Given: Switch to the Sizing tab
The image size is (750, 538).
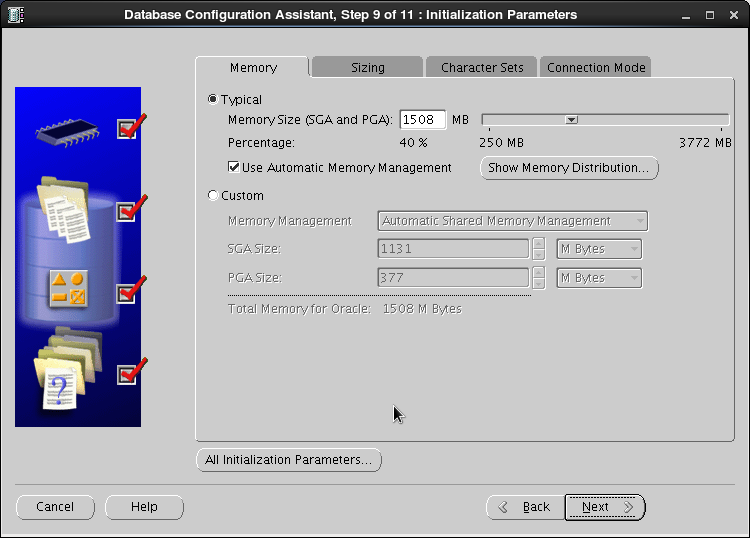Looking at the screenshot, I should [367, 67].
